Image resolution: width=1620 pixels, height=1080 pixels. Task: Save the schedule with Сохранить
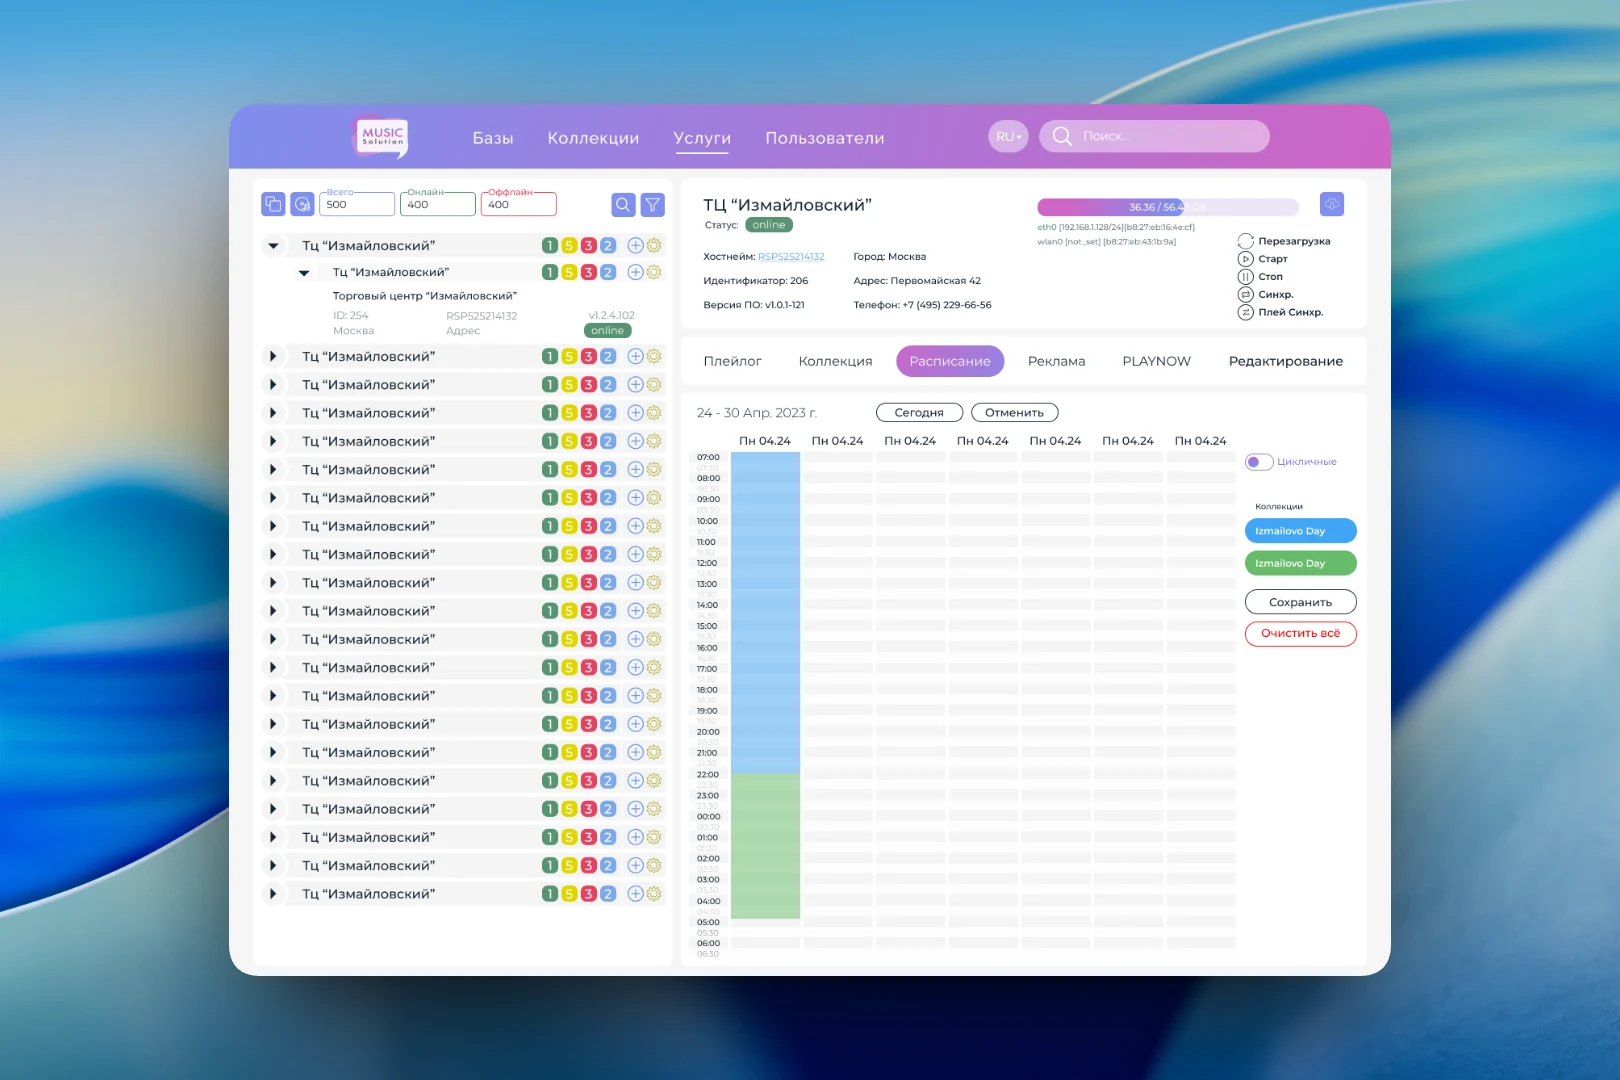click(x=1300, y=602)
